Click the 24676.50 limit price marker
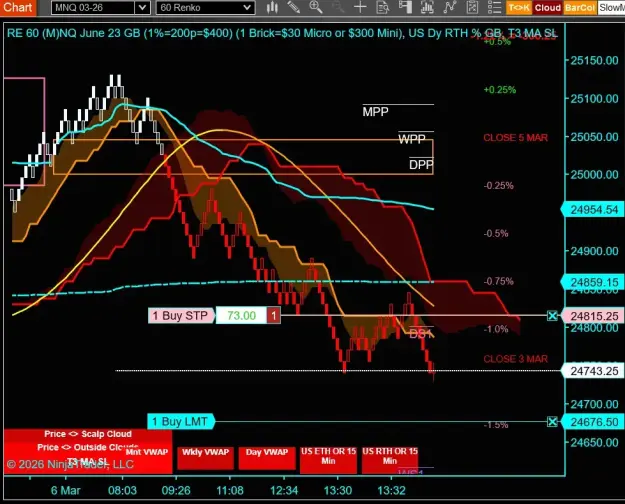Screen dimensions: 625x504 (x=594, y=422)
